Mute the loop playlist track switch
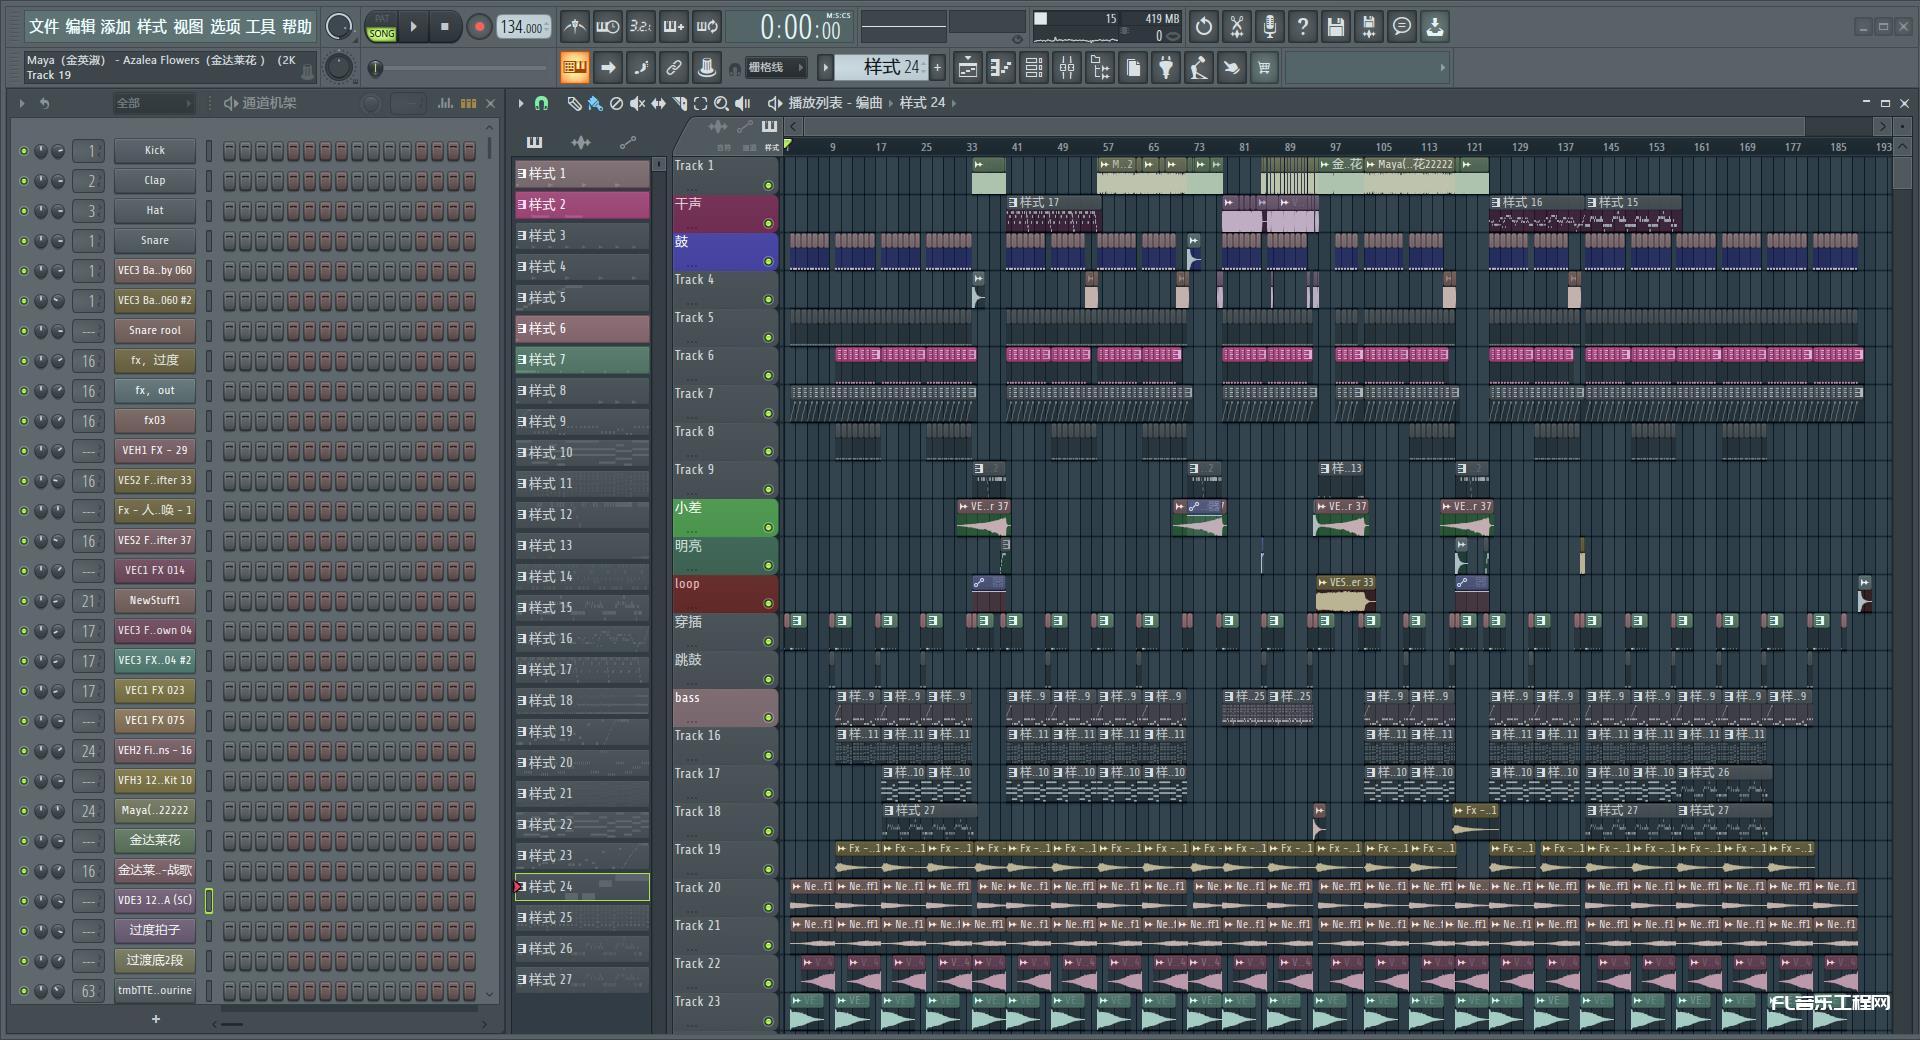 click(x=768, y=603)
